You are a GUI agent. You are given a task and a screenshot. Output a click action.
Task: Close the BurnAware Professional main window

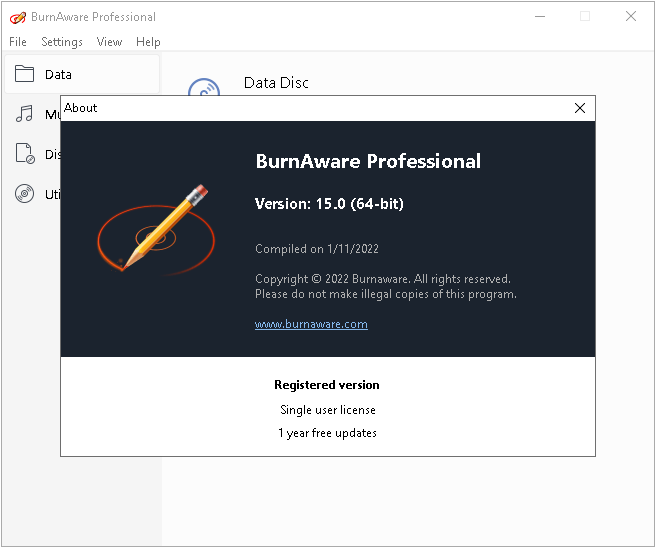click(630, 17)
